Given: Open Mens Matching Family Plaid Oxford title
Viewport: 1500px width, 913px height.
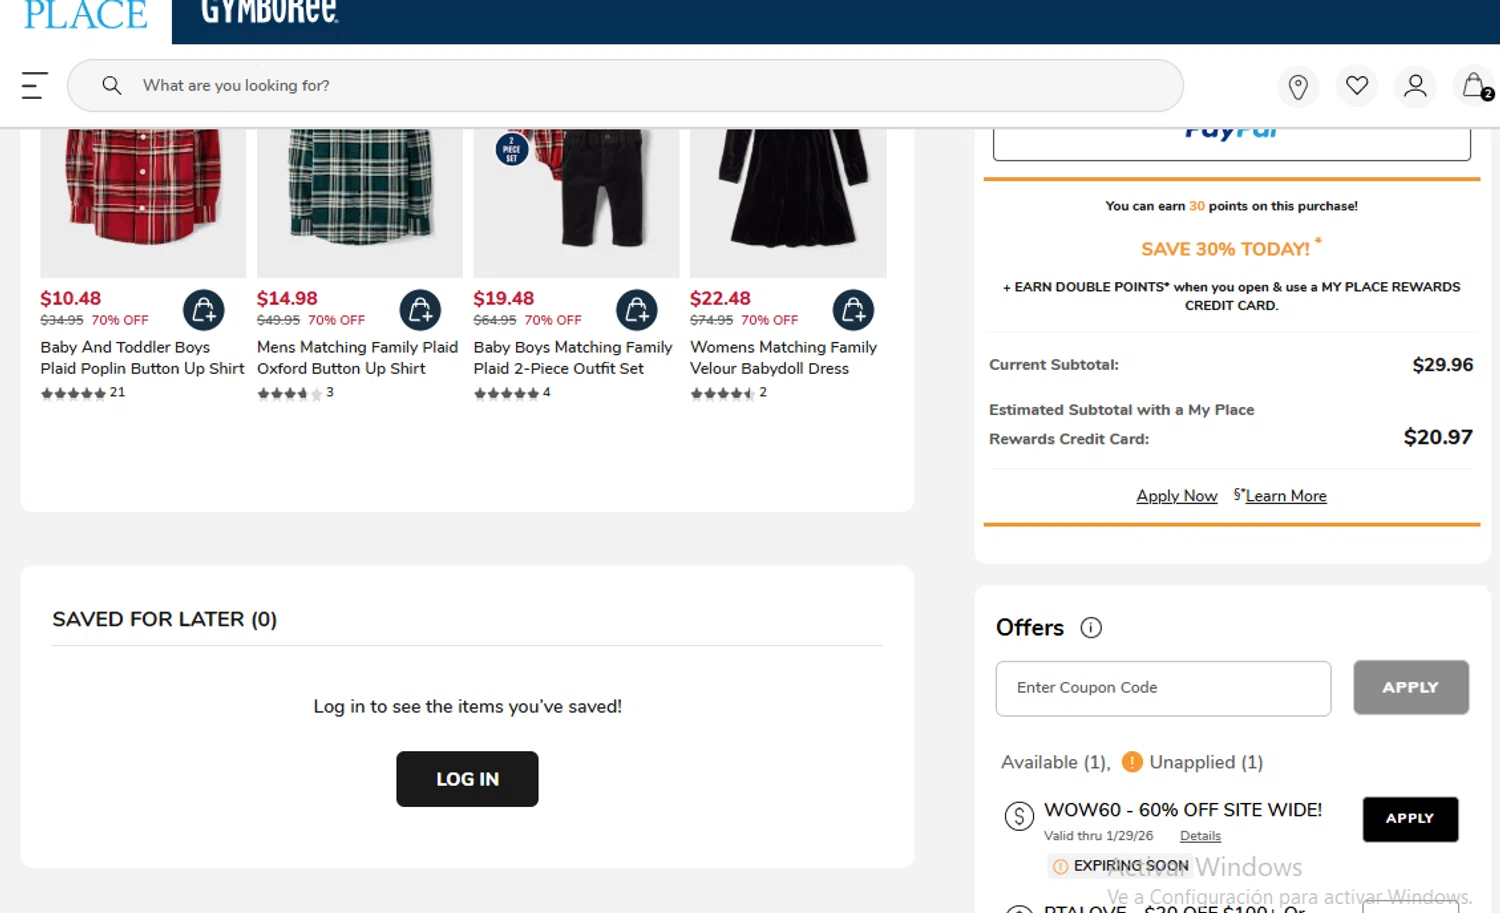Looking at the screenshot, I should [357, 358].
